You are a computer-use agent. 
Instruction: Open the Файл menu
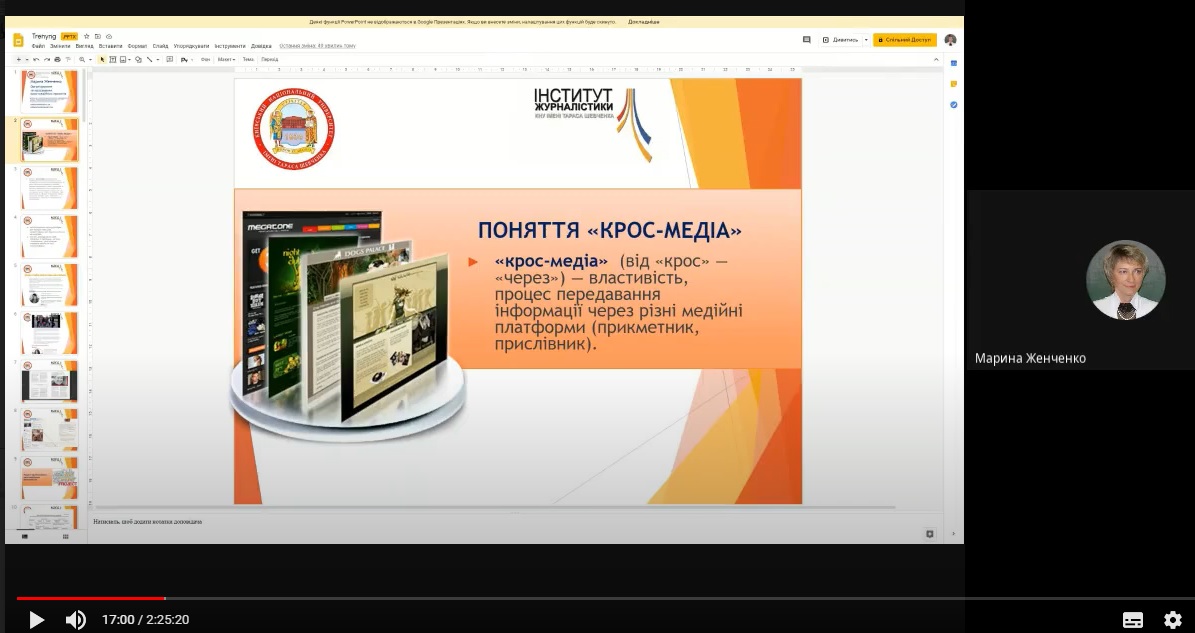[38, 46]
